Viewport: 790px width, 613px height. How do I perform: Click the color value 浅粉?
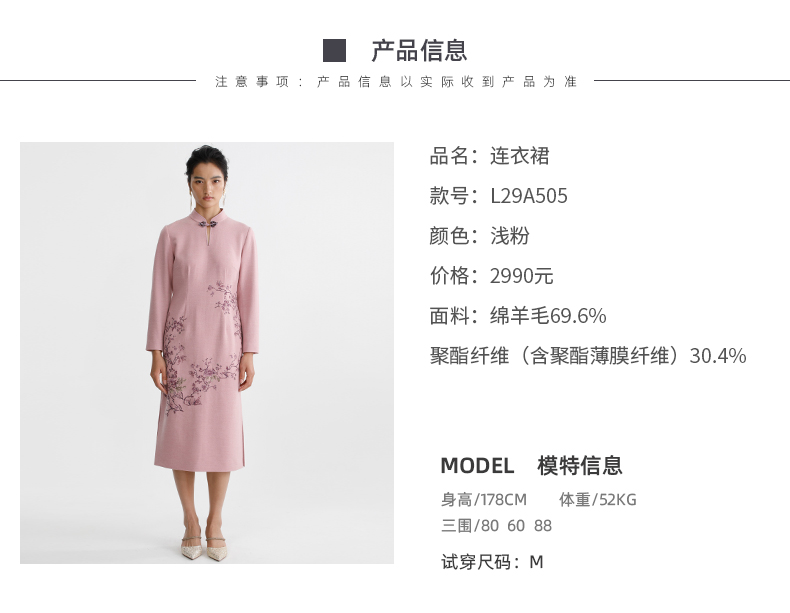509,236
